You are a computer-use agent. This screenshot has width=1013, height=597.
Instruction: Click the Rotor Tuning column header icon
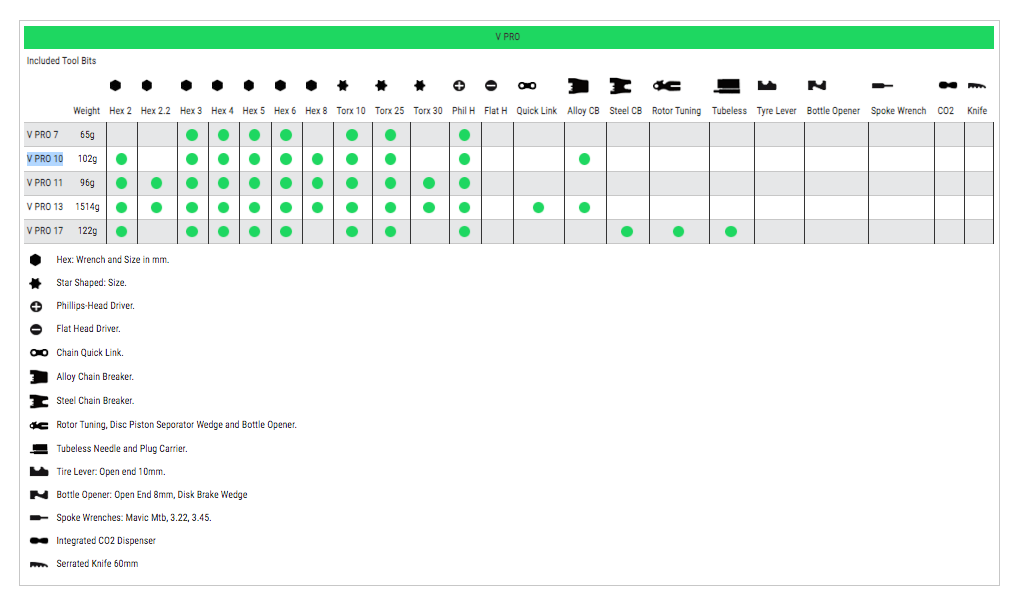(667, 86)
